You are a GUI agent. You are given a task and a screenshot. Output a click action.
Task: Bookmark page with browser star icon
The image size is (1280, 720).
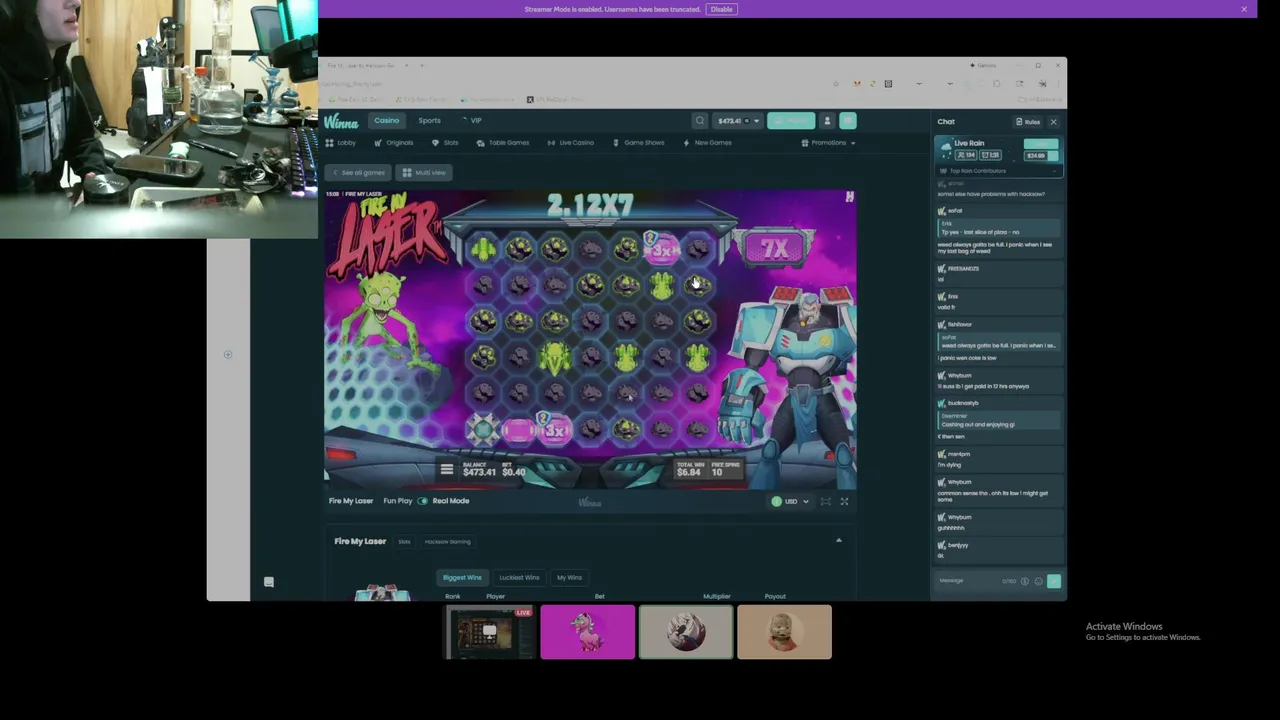(x=836, y=84)
